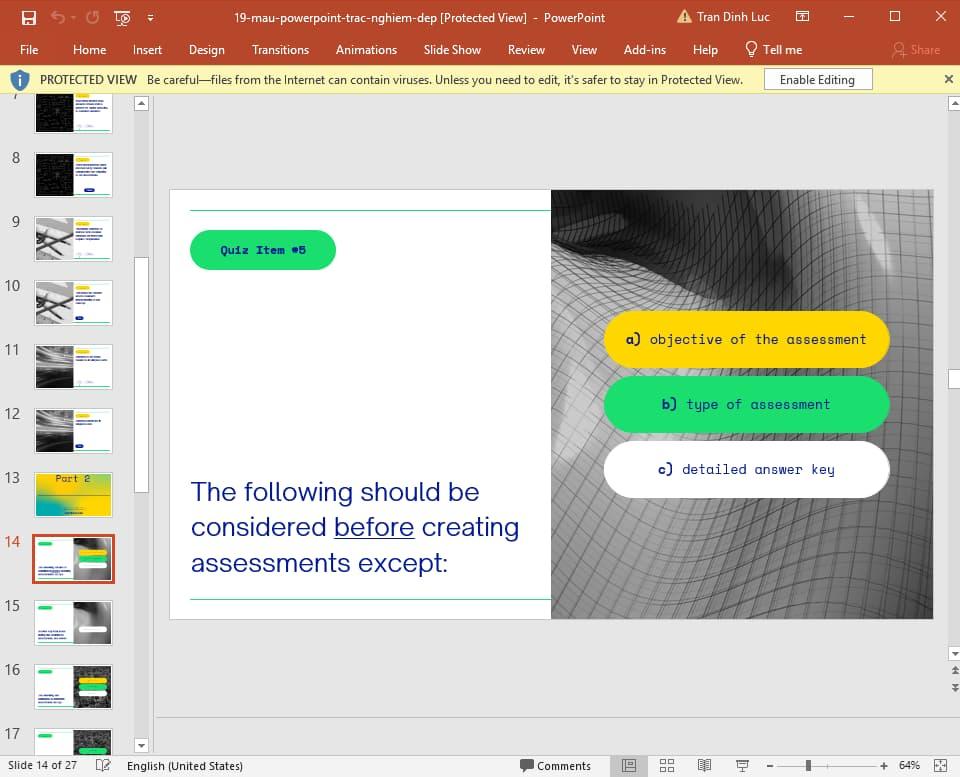Open the Comments pane
Screen dimensions: 960x777
556,766
